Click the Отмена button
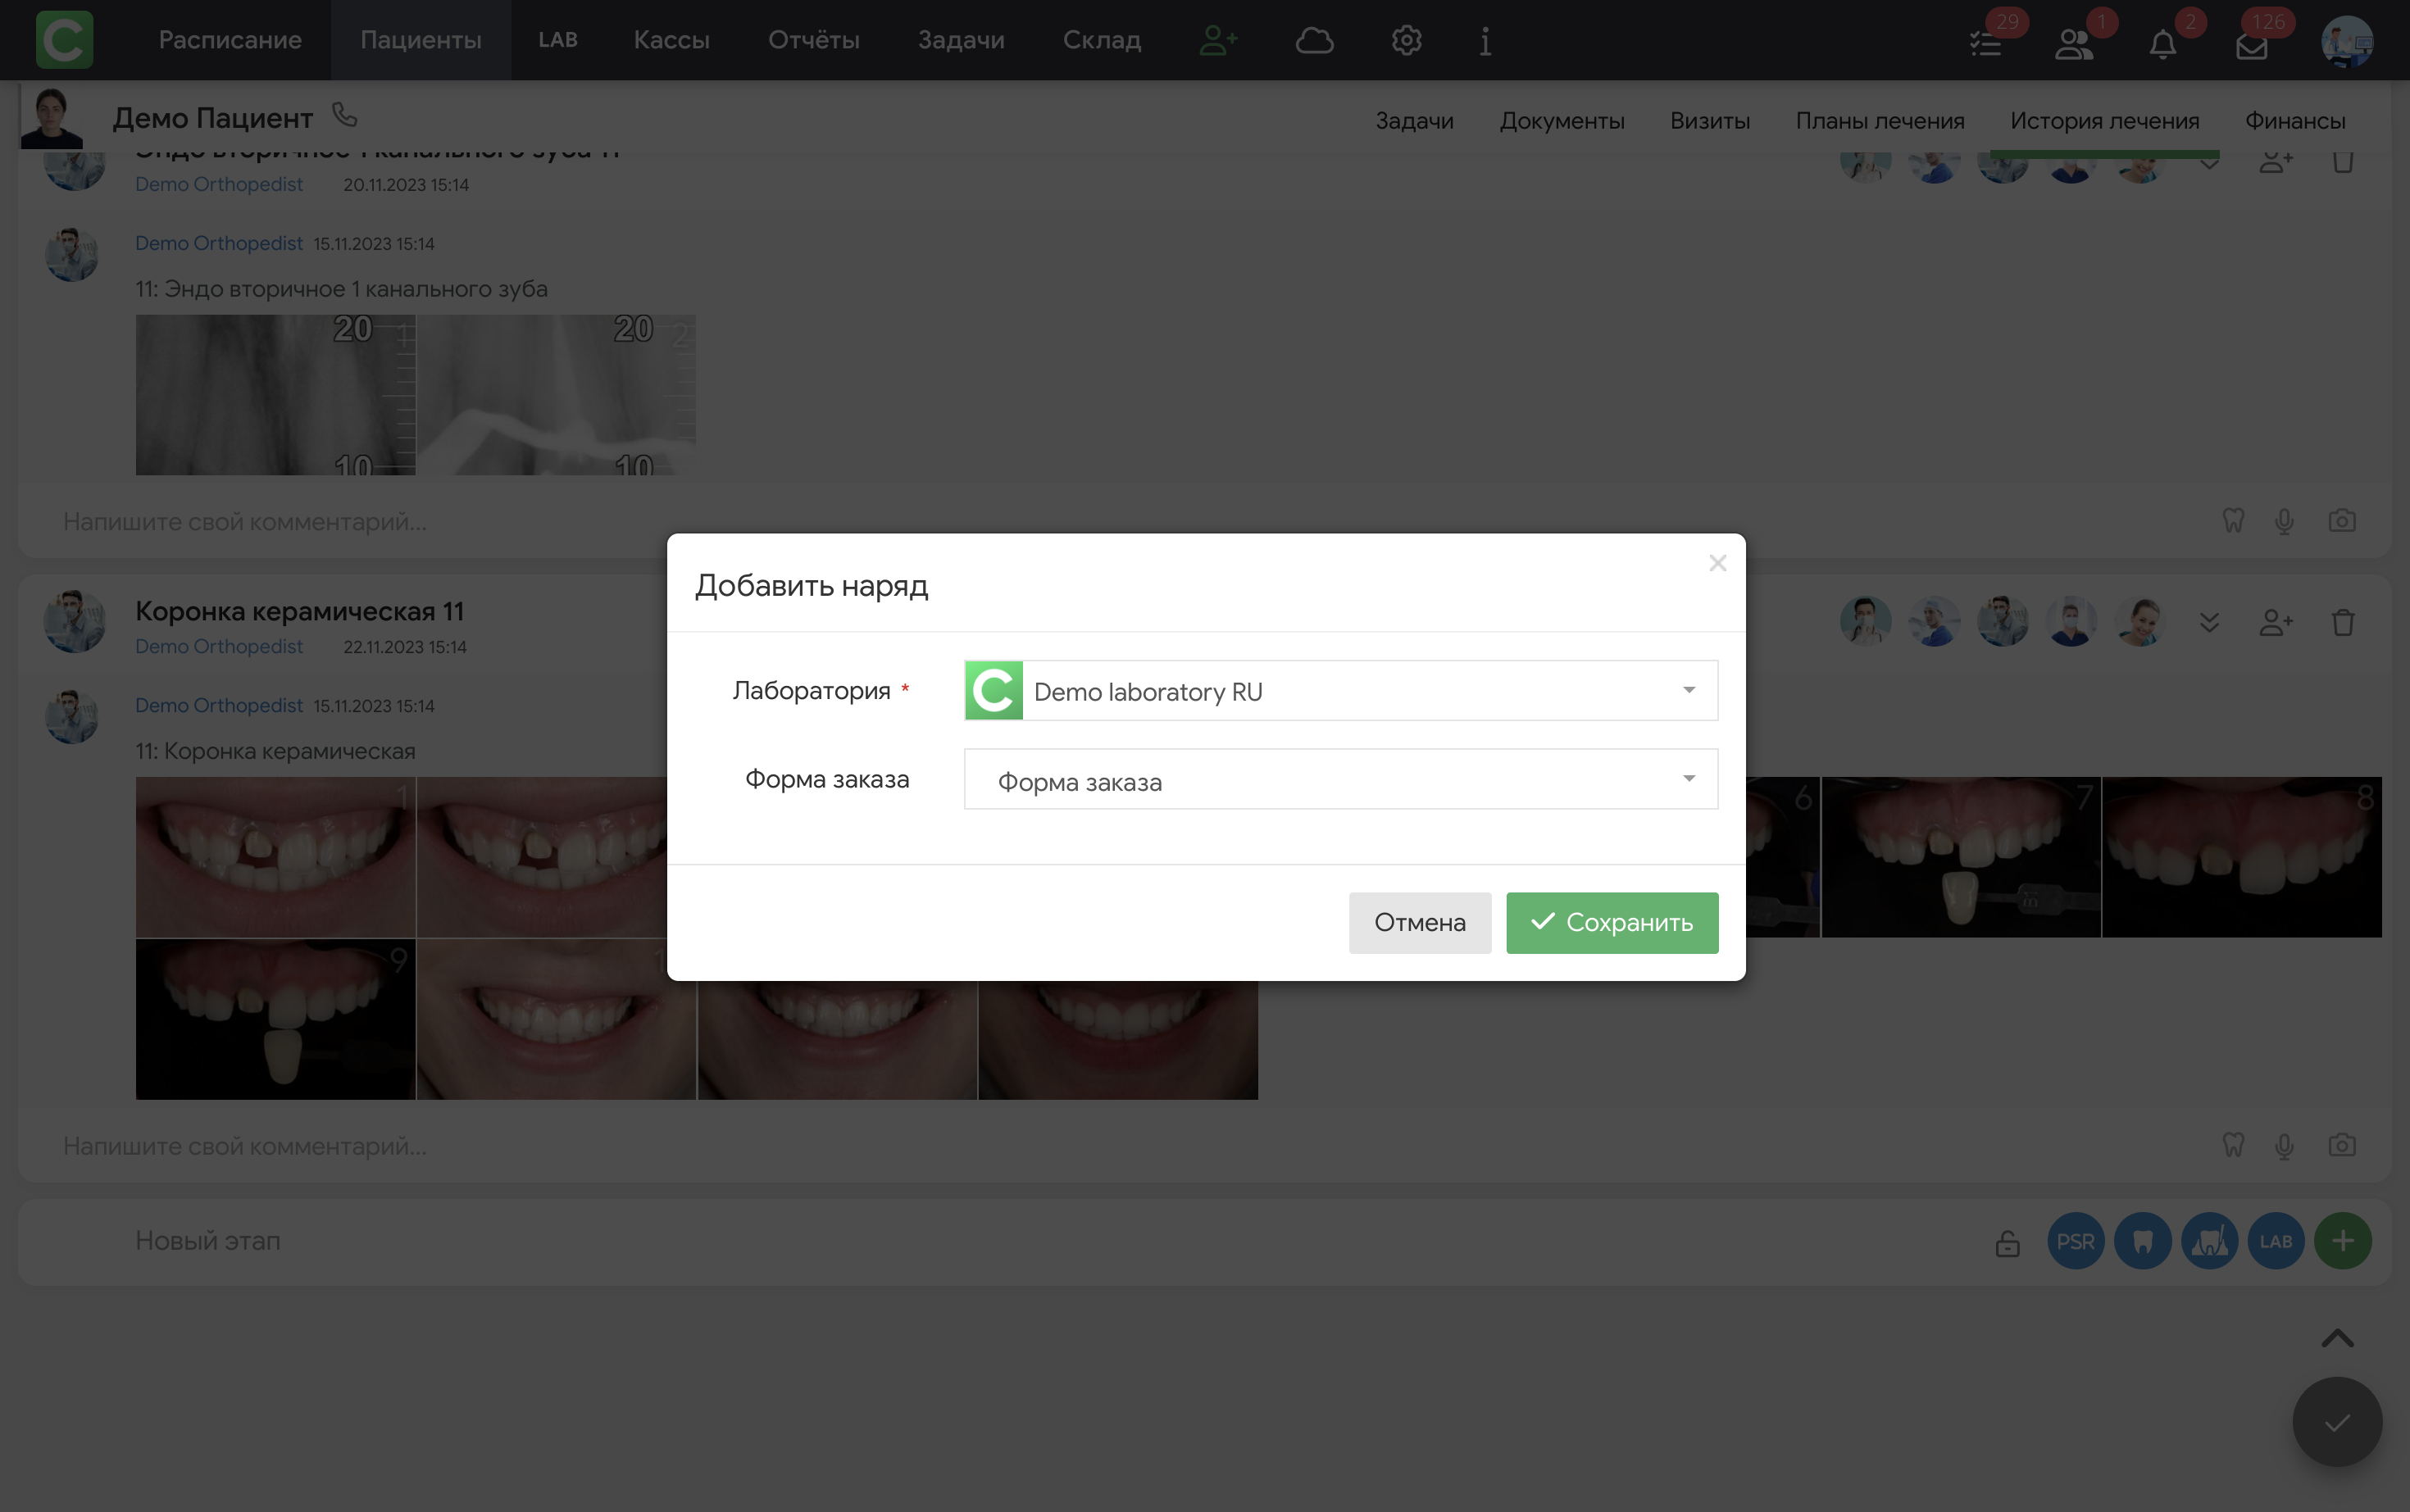This screenshot has height=1512, width=2410. pos(1420,922)
